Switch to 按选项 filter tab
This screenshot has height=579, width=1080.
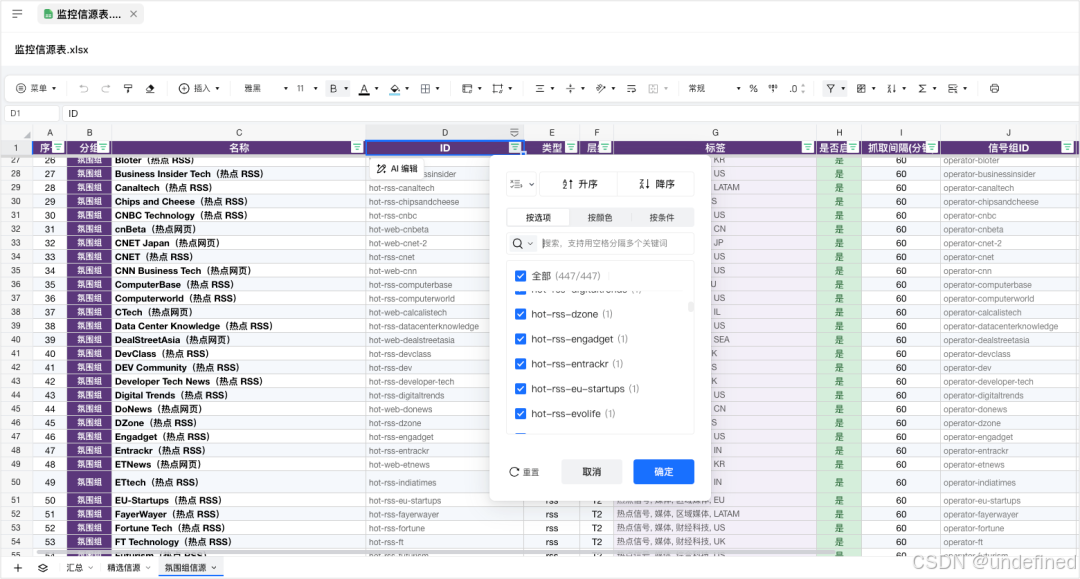(x=538, y=218)
